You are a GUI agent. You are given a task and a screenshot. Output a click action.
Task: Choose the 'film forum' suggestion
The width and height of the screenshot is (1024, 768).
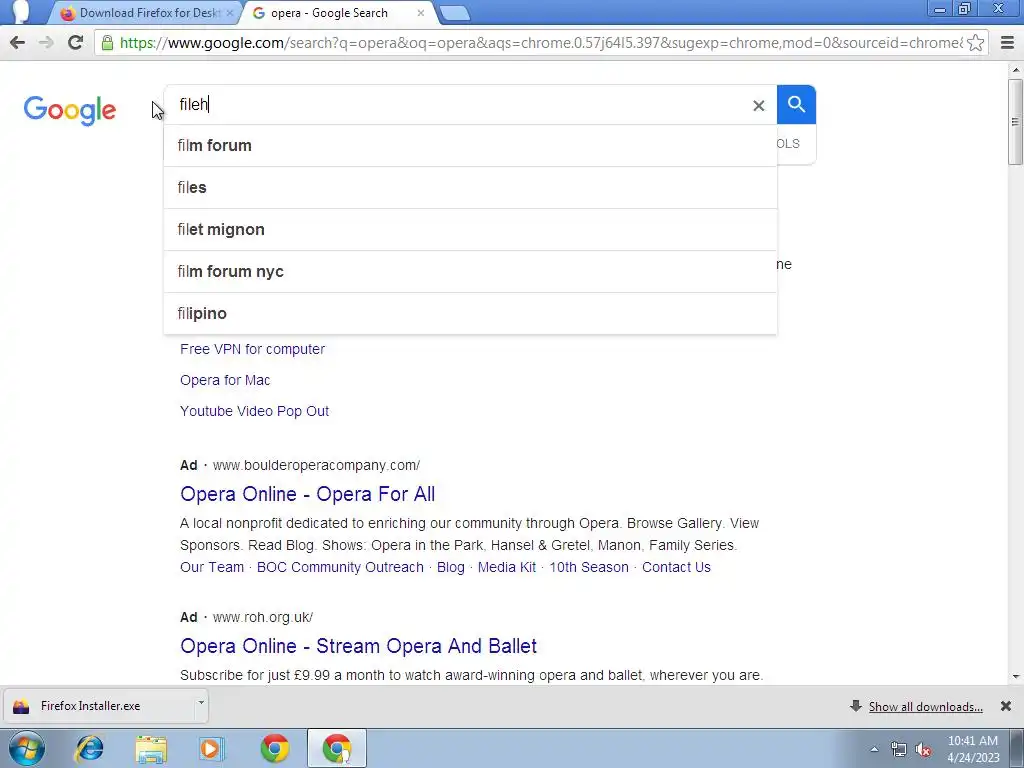pos(470,146)
